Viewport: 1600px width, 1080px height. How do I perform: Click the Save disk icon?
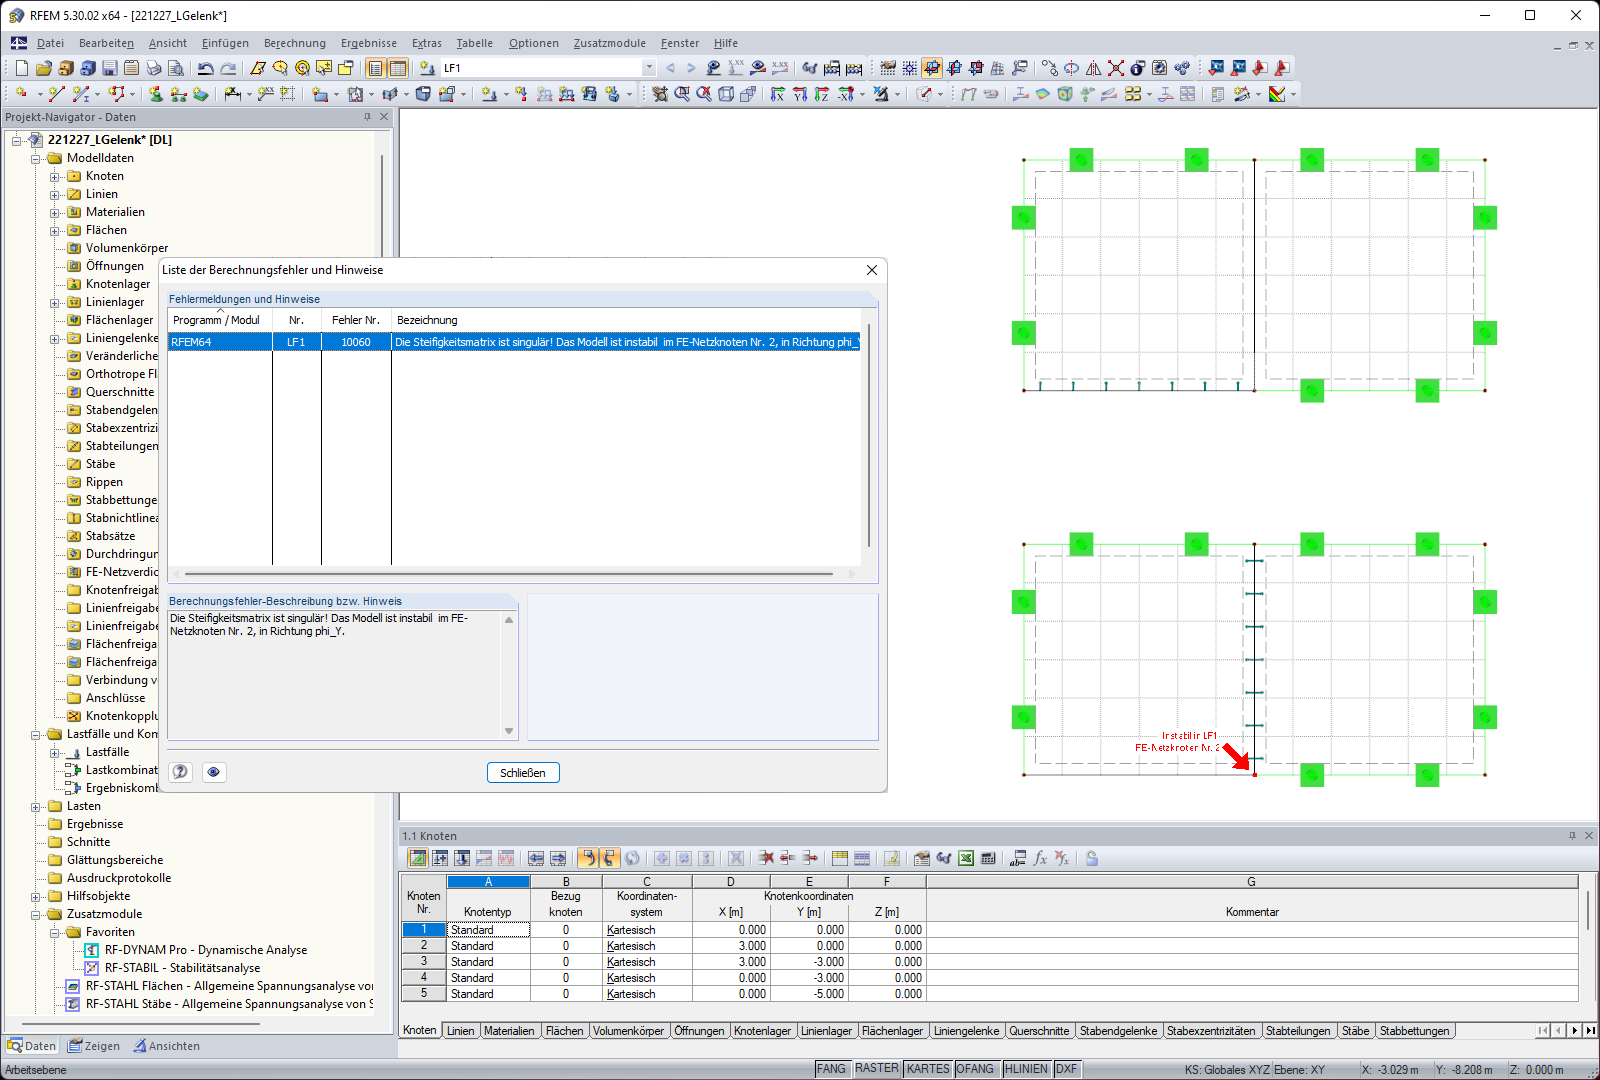pos(110,68)
